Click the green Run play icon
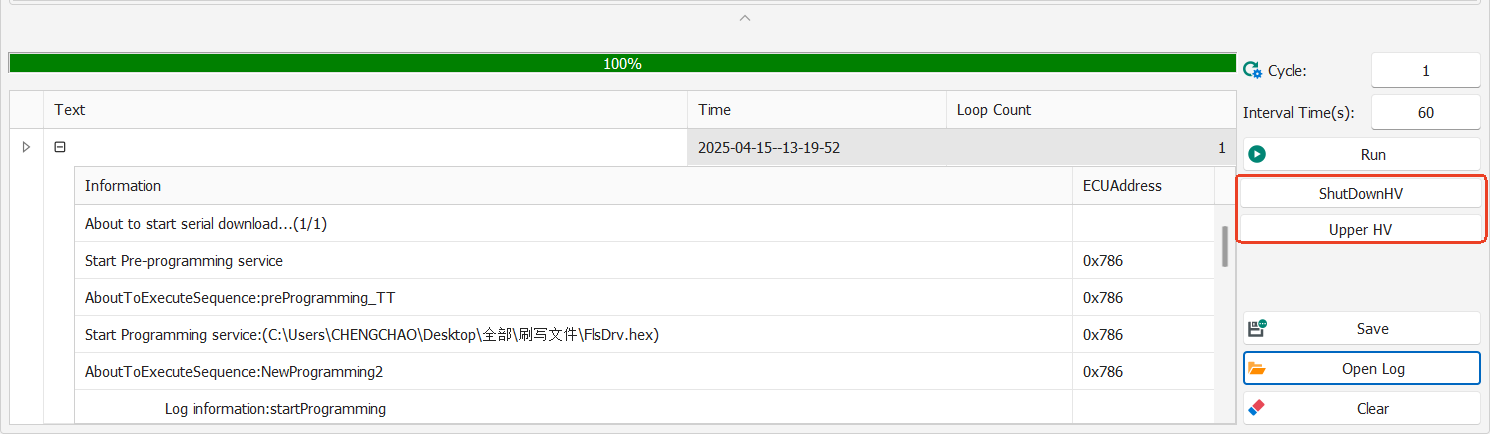The height and width of the screenshot is (434, 1490). 1257,154
